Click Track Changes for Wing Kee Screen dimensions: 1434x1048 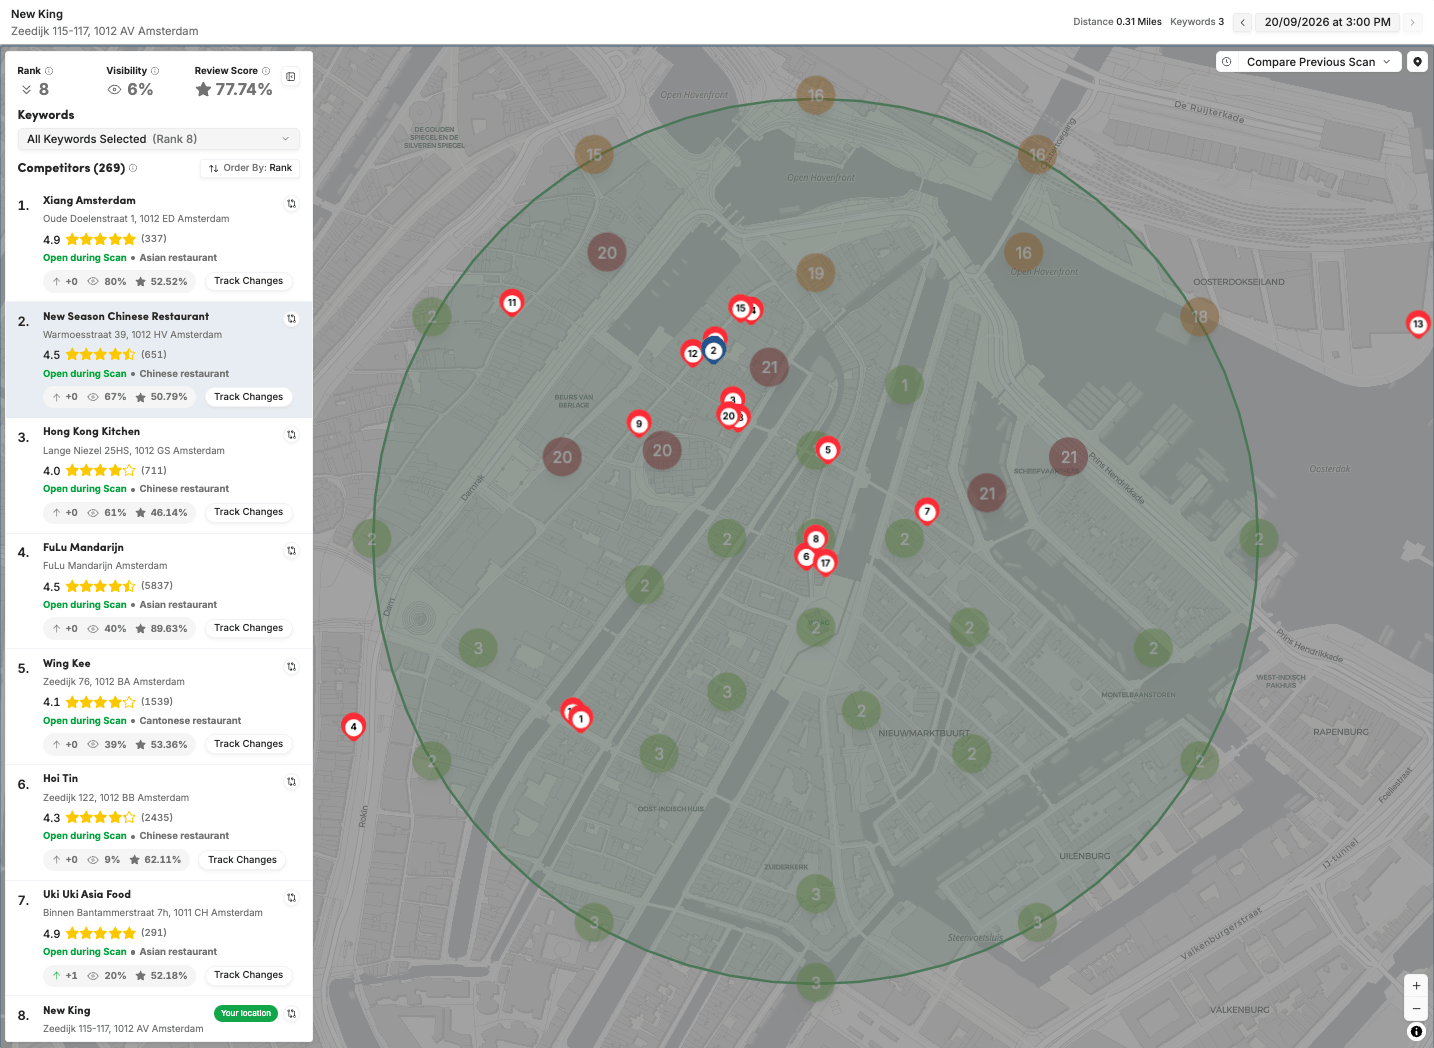point(248,744)
